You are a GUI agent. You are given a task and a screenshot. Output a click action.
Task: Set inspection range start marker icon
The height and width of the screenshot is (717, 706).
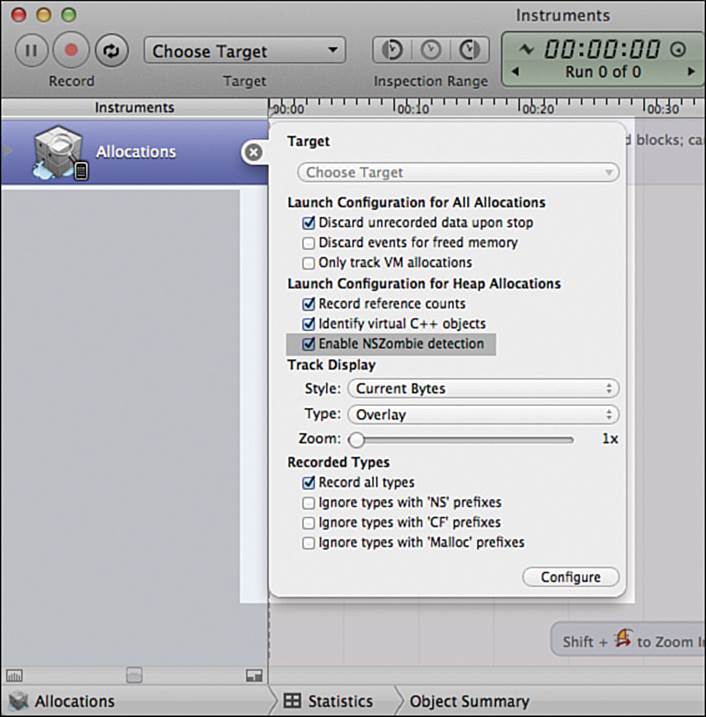pyautogui.click(x=392, y=50)
